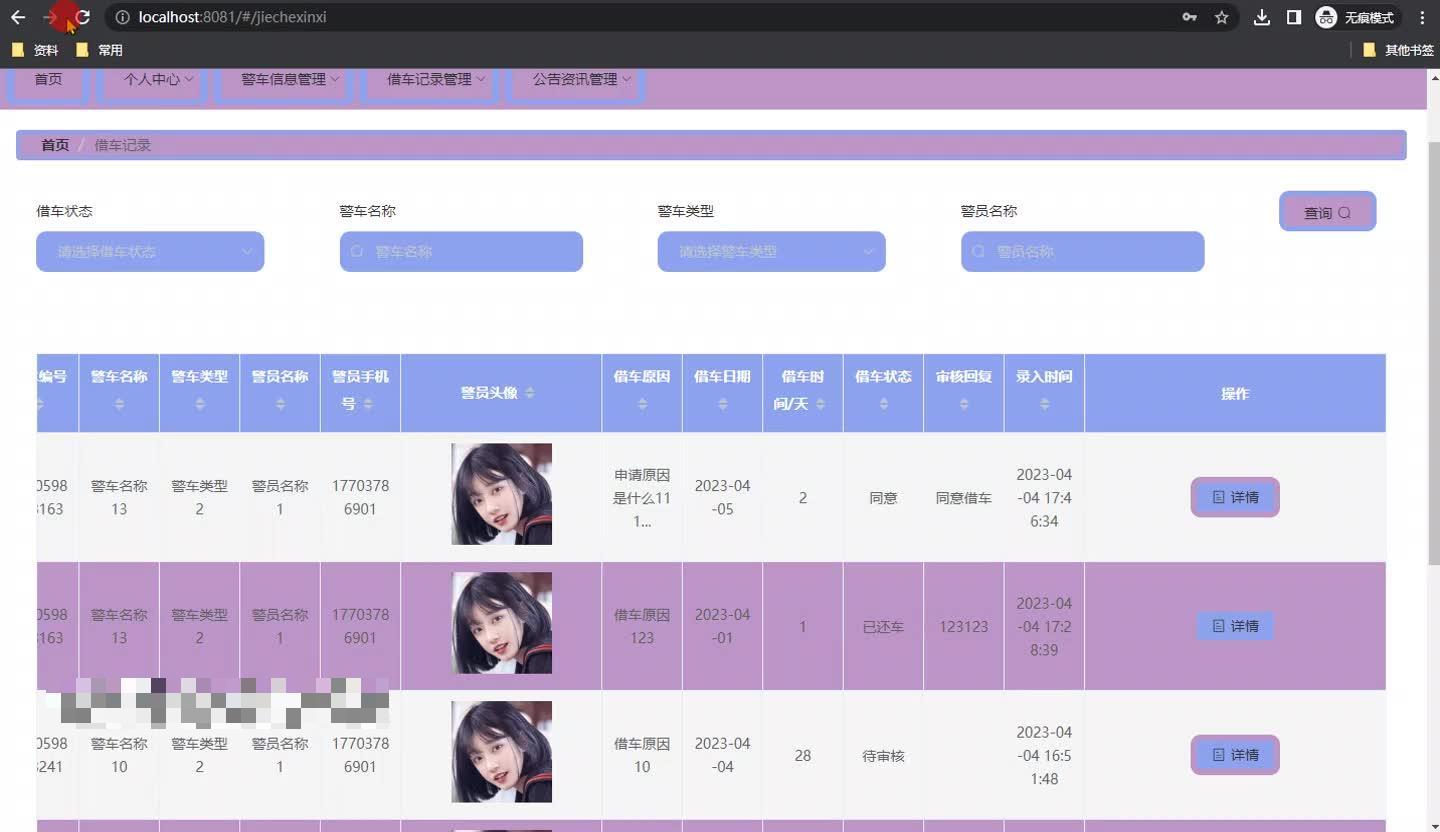Click the document icon inside first 详情 button
The width and height of the screenshot is (1440, 832).
coord(1218,497)
